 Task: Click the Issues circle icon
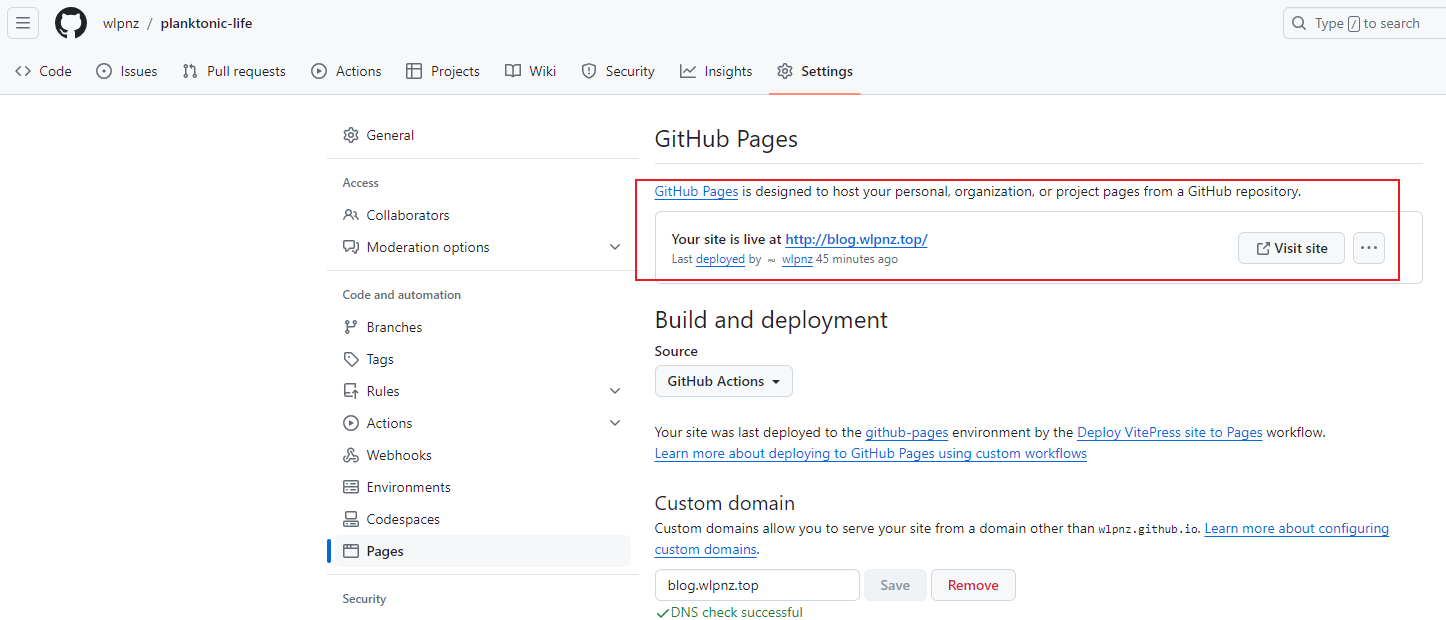pos(104,71)
